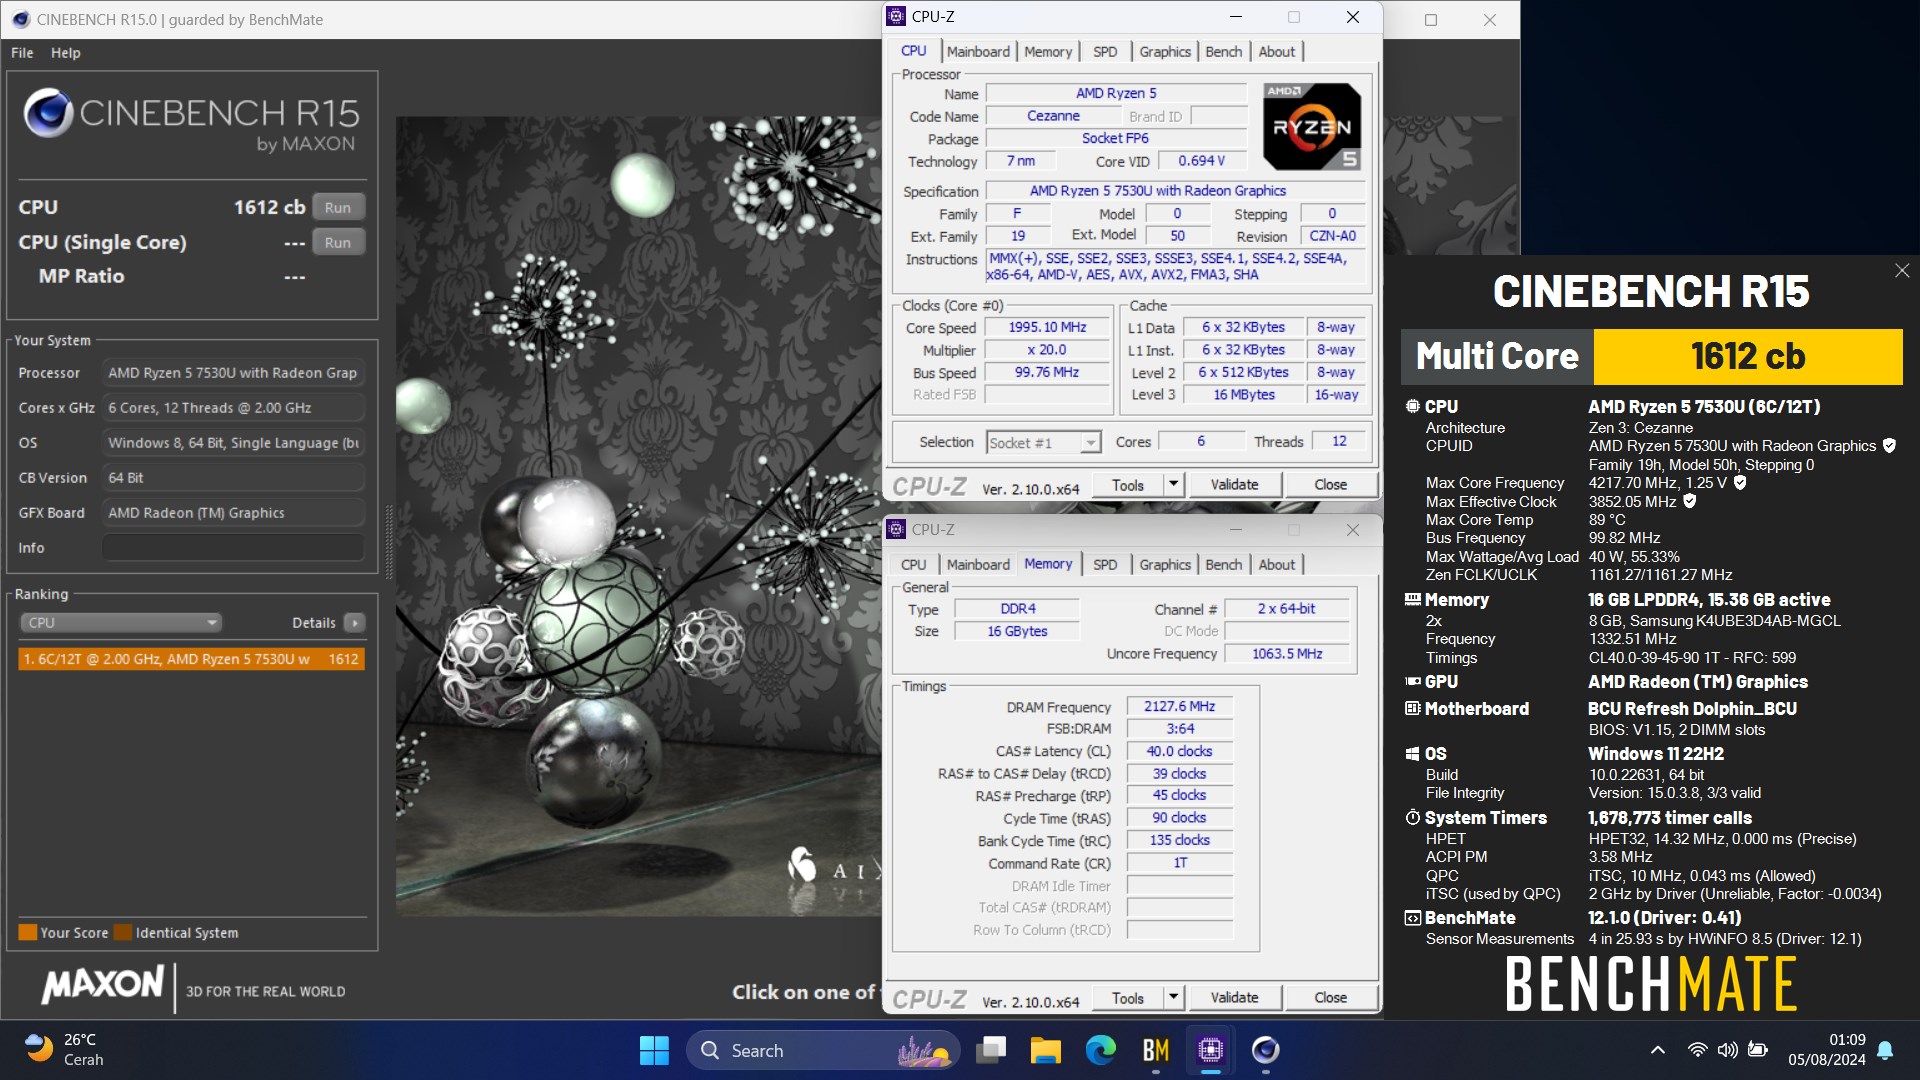Switch to Memory tab in top CPU-Z
The width and height of the screenshot is (1920, 1080).
[1047, 51]
